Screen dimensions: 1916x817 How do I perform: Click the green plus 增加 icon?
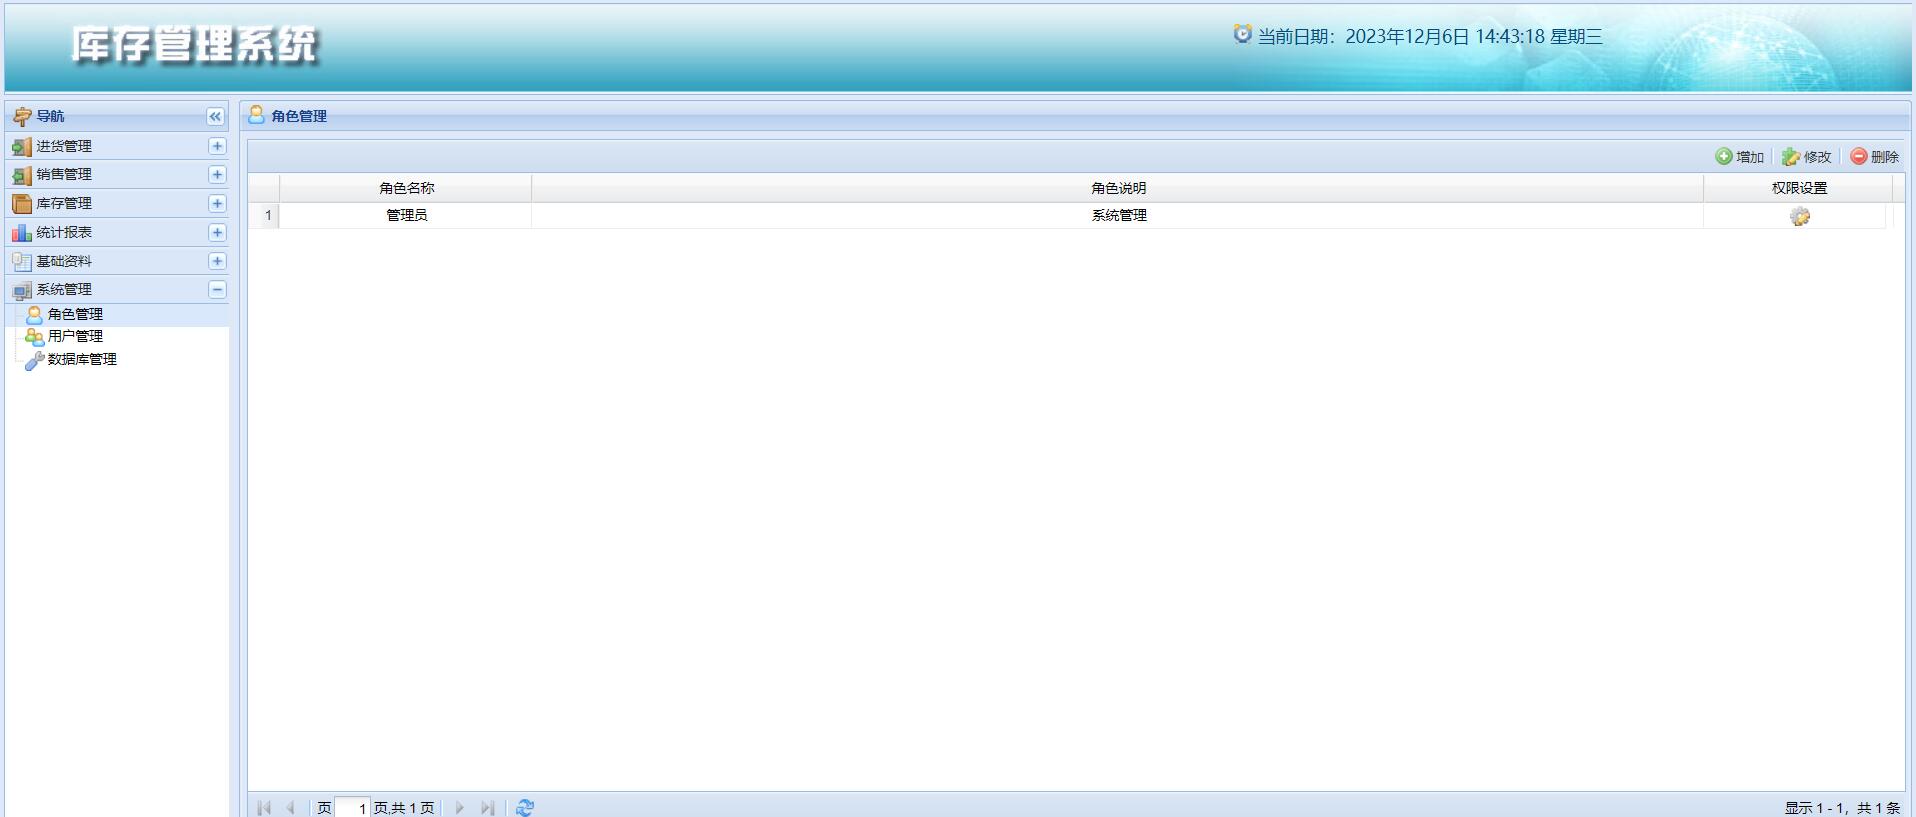coord(1724,156)
